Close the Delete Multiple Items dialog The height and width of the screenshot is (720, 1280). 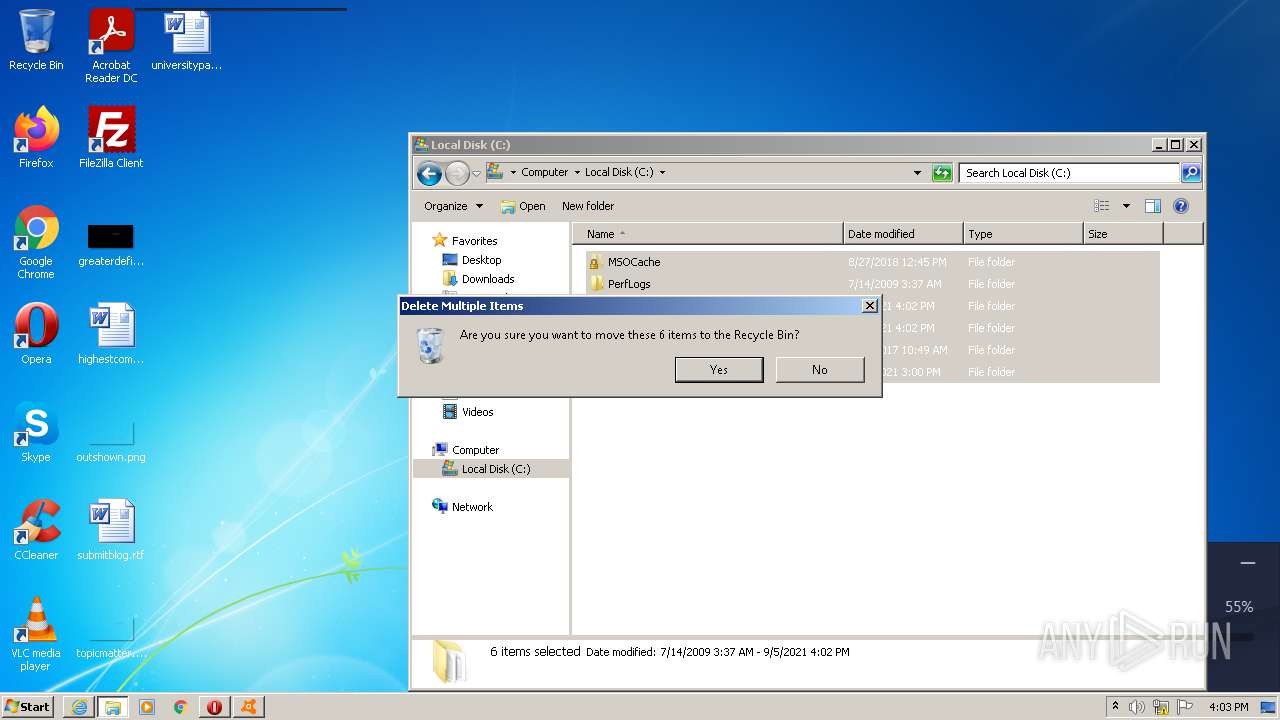[x=869, y=306]
